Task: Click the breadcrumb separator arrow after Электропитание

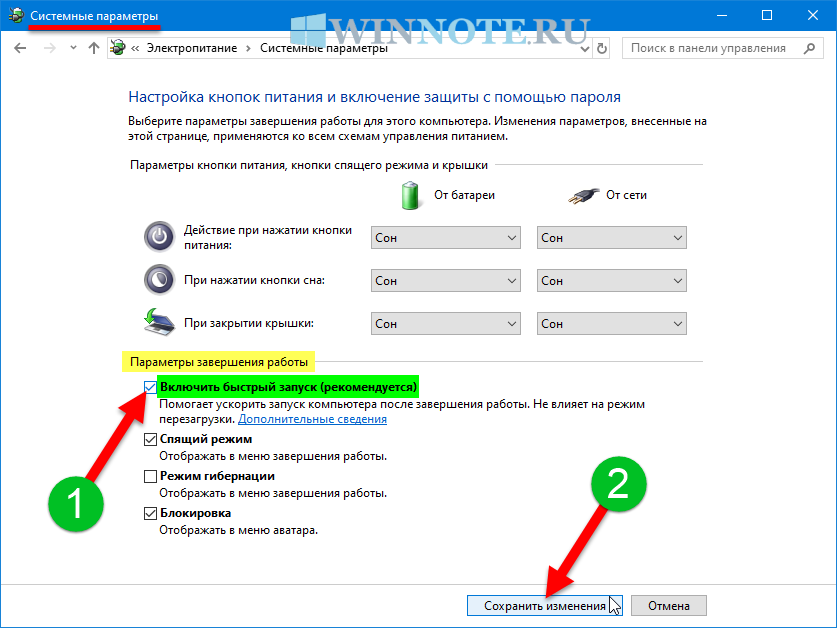Action: click(248, 48)
